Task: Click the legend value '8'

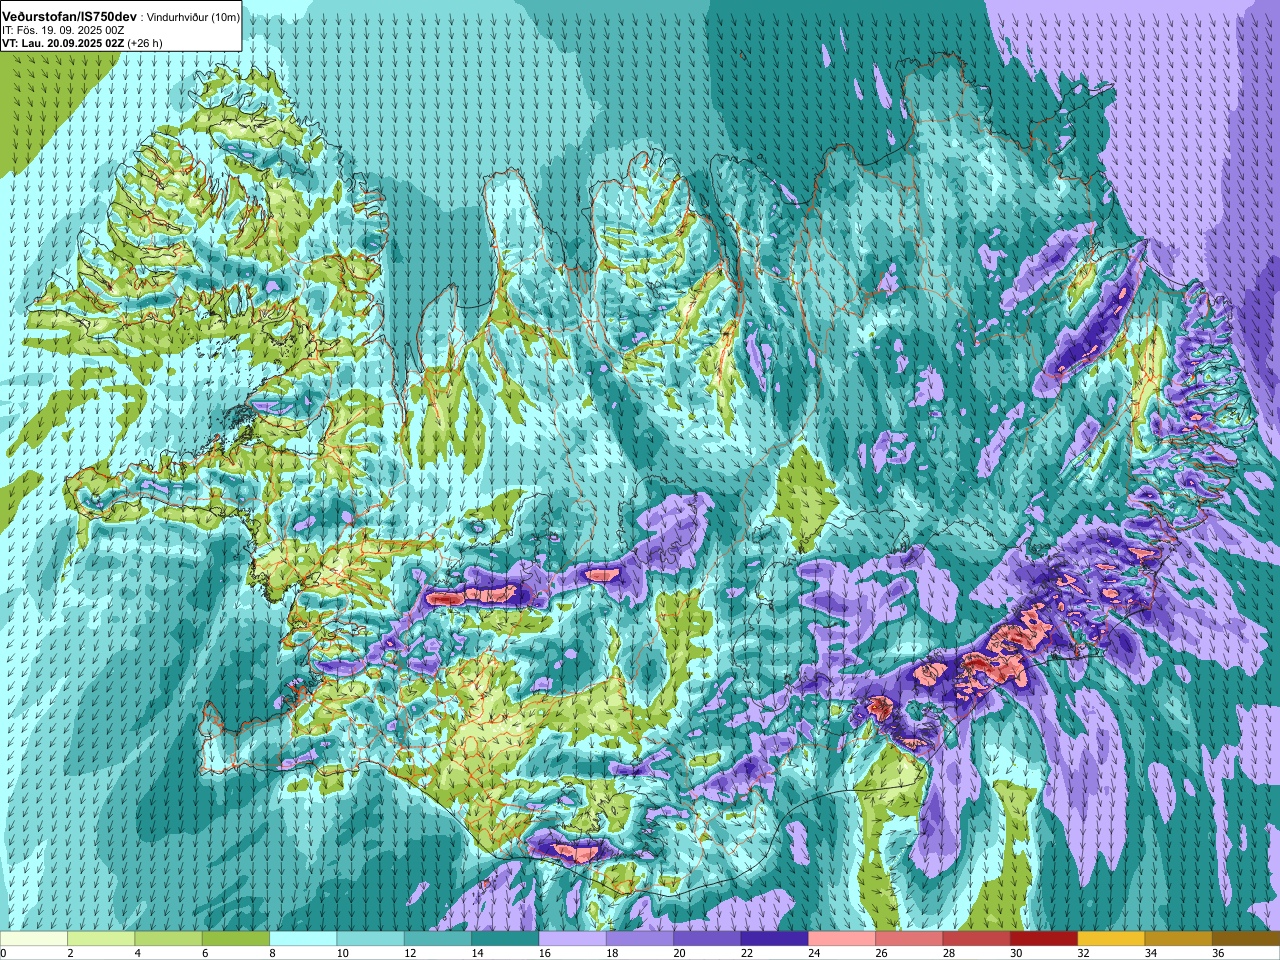Action: click(272, 953)
